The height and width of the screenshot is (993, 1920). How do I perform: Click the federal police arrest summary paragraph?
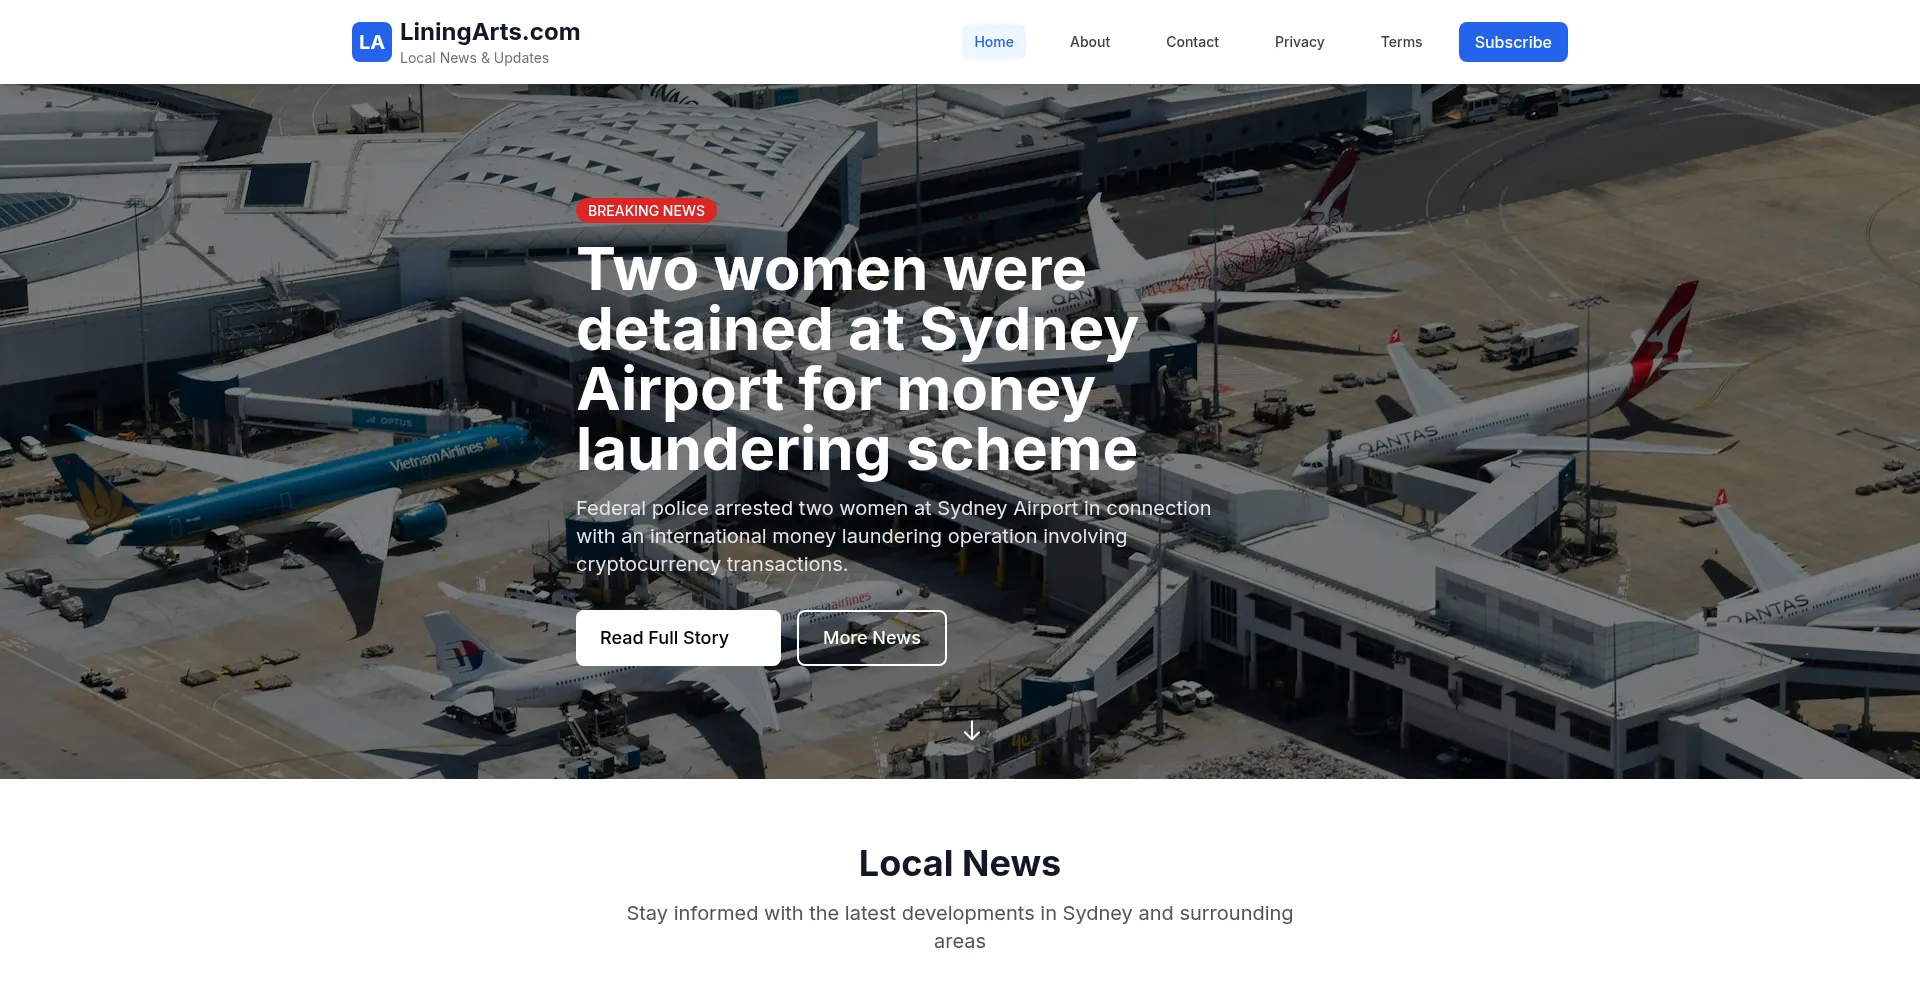[893, 536]
